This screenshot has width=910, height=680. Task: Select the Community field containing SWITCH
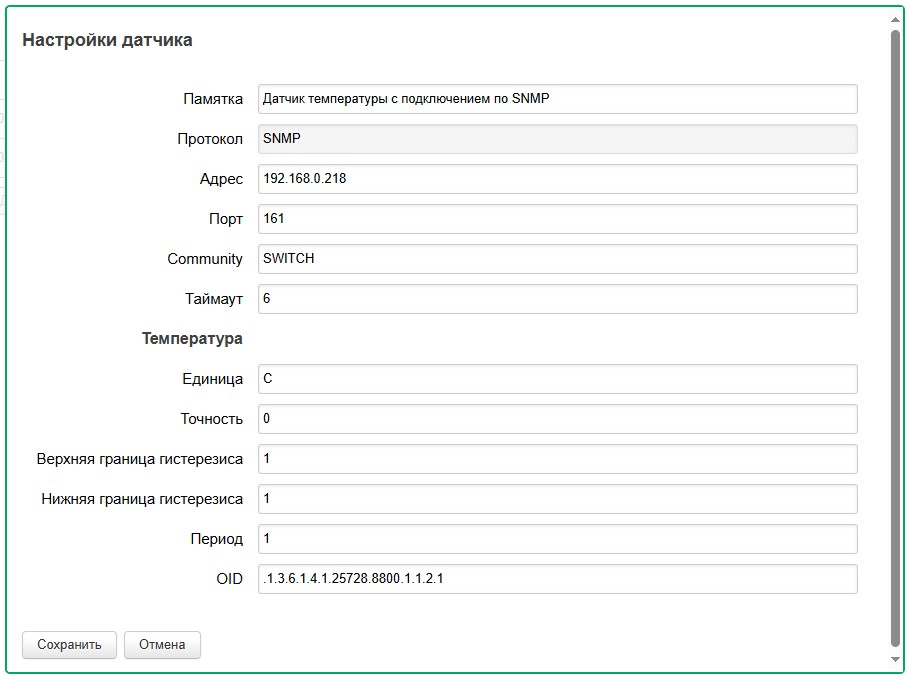pos(557,259)
